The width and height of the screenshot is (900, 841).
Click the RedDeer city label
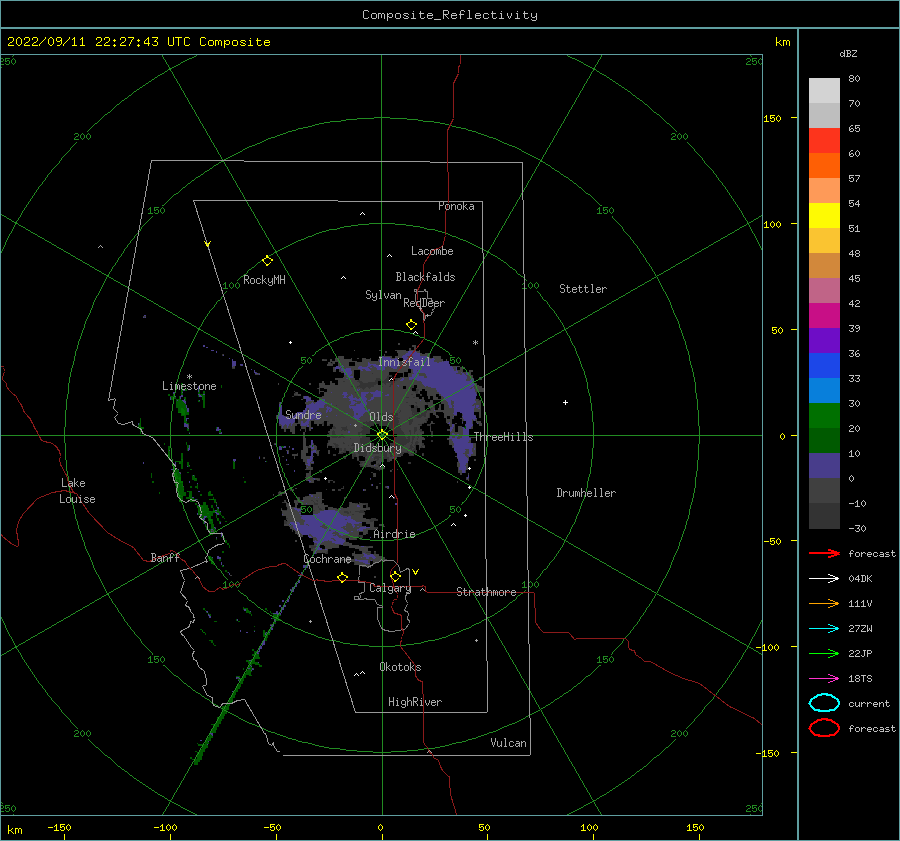(424, 303)
